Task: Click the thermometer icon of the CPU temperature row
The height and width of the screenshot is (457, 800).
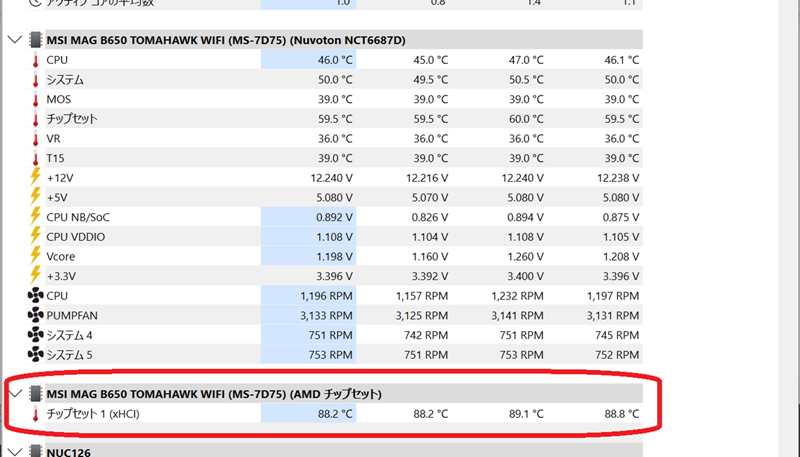Action: click(x=35, y=60)
